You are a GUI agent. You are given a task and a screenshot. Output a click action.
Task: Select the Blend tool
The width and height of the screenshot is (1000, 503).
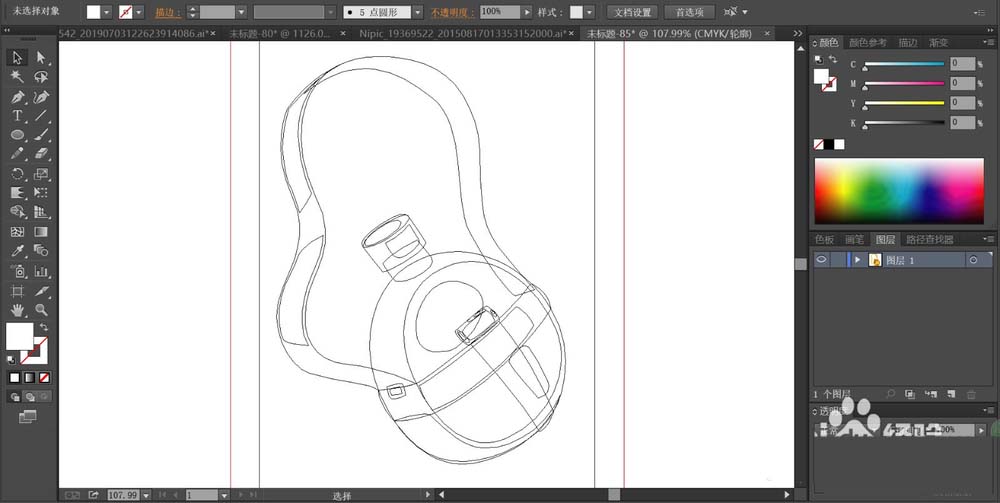click(41, 251)
